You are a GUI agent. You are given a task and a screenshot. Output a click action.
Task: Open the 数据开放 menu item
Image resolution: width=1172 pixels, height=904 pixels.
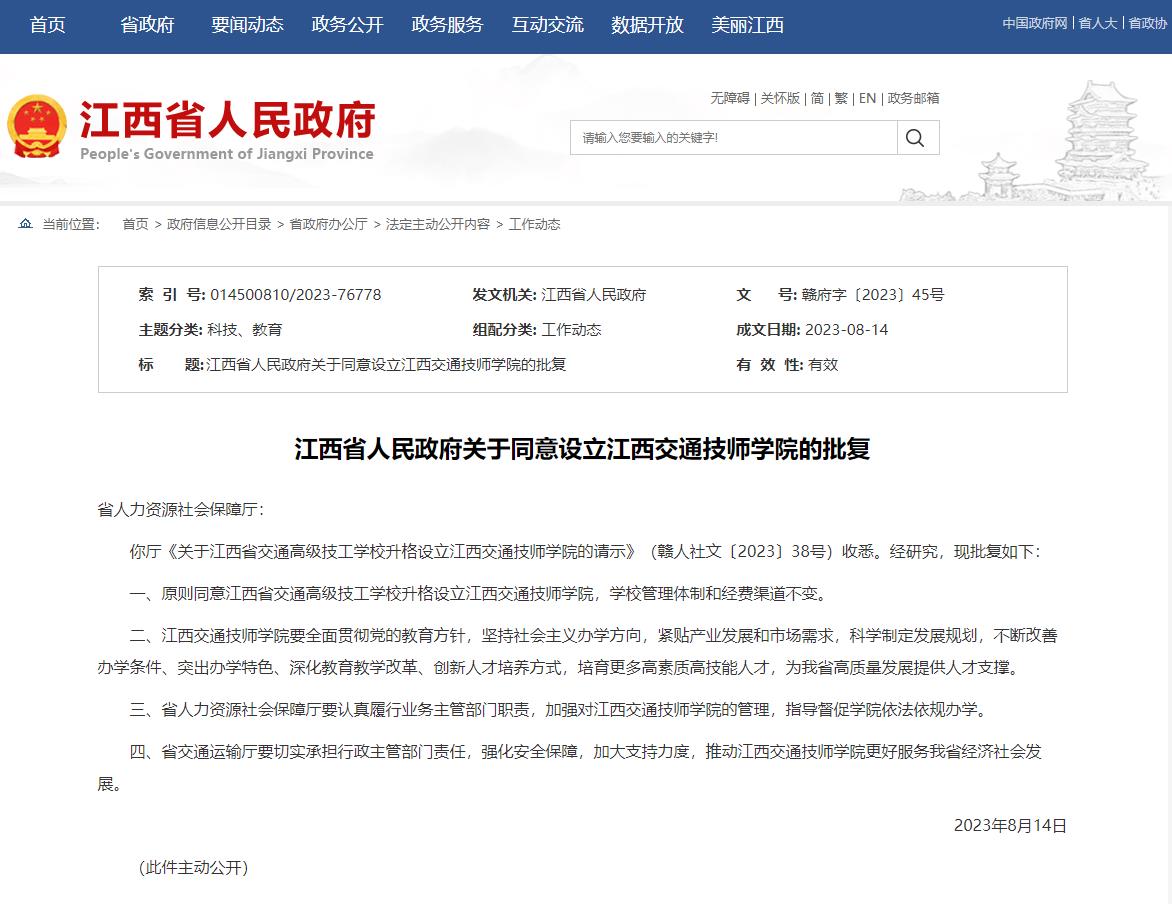[x=647, y=25]
